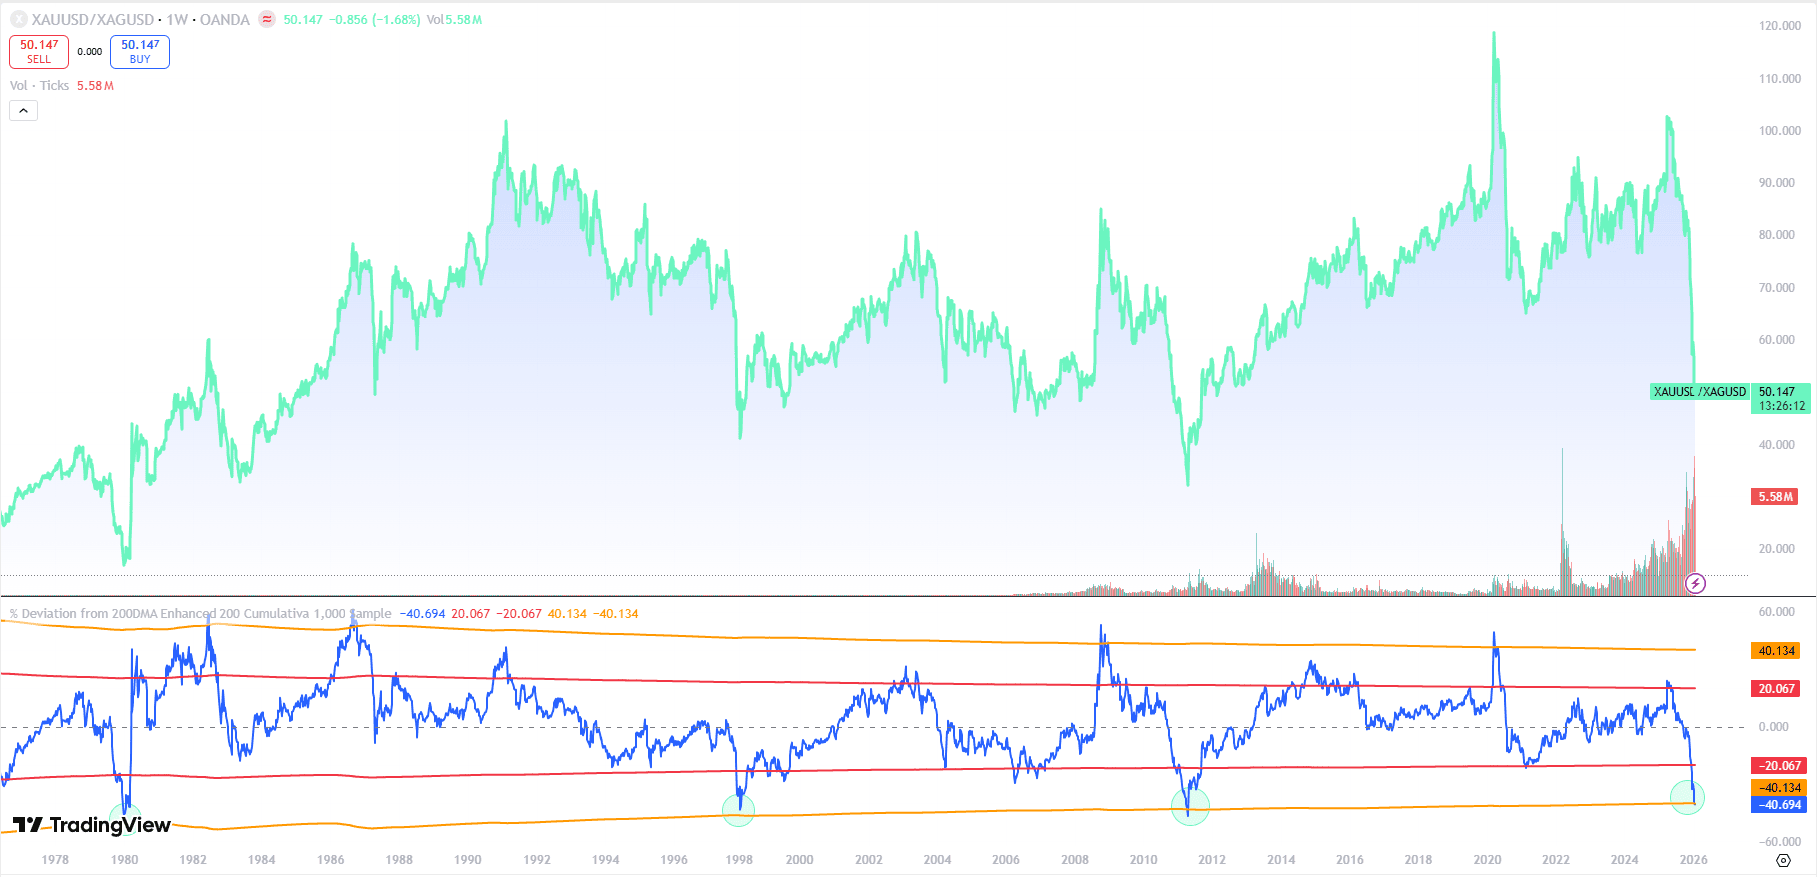Click the blue -40.694 axis label

click(x=1779, y=805)
